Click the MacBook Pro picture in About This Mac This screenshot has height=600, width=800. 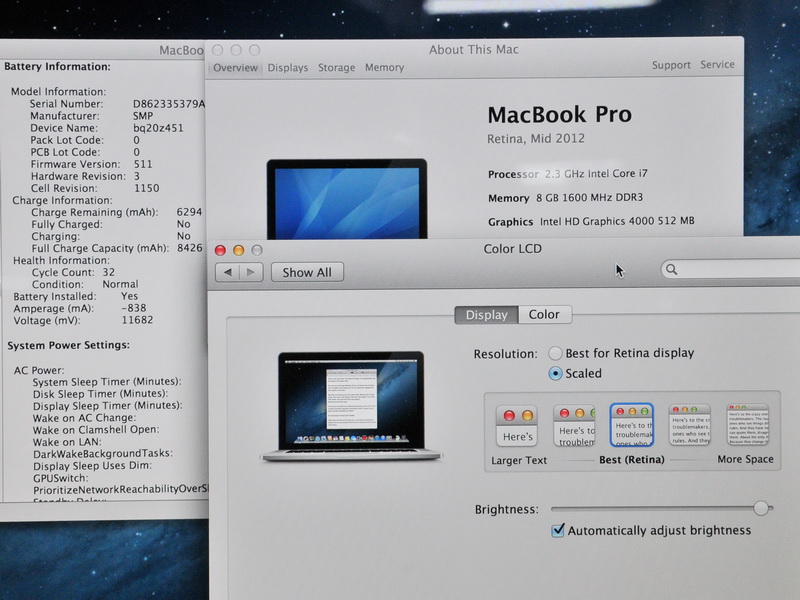[x=347, y=199]
